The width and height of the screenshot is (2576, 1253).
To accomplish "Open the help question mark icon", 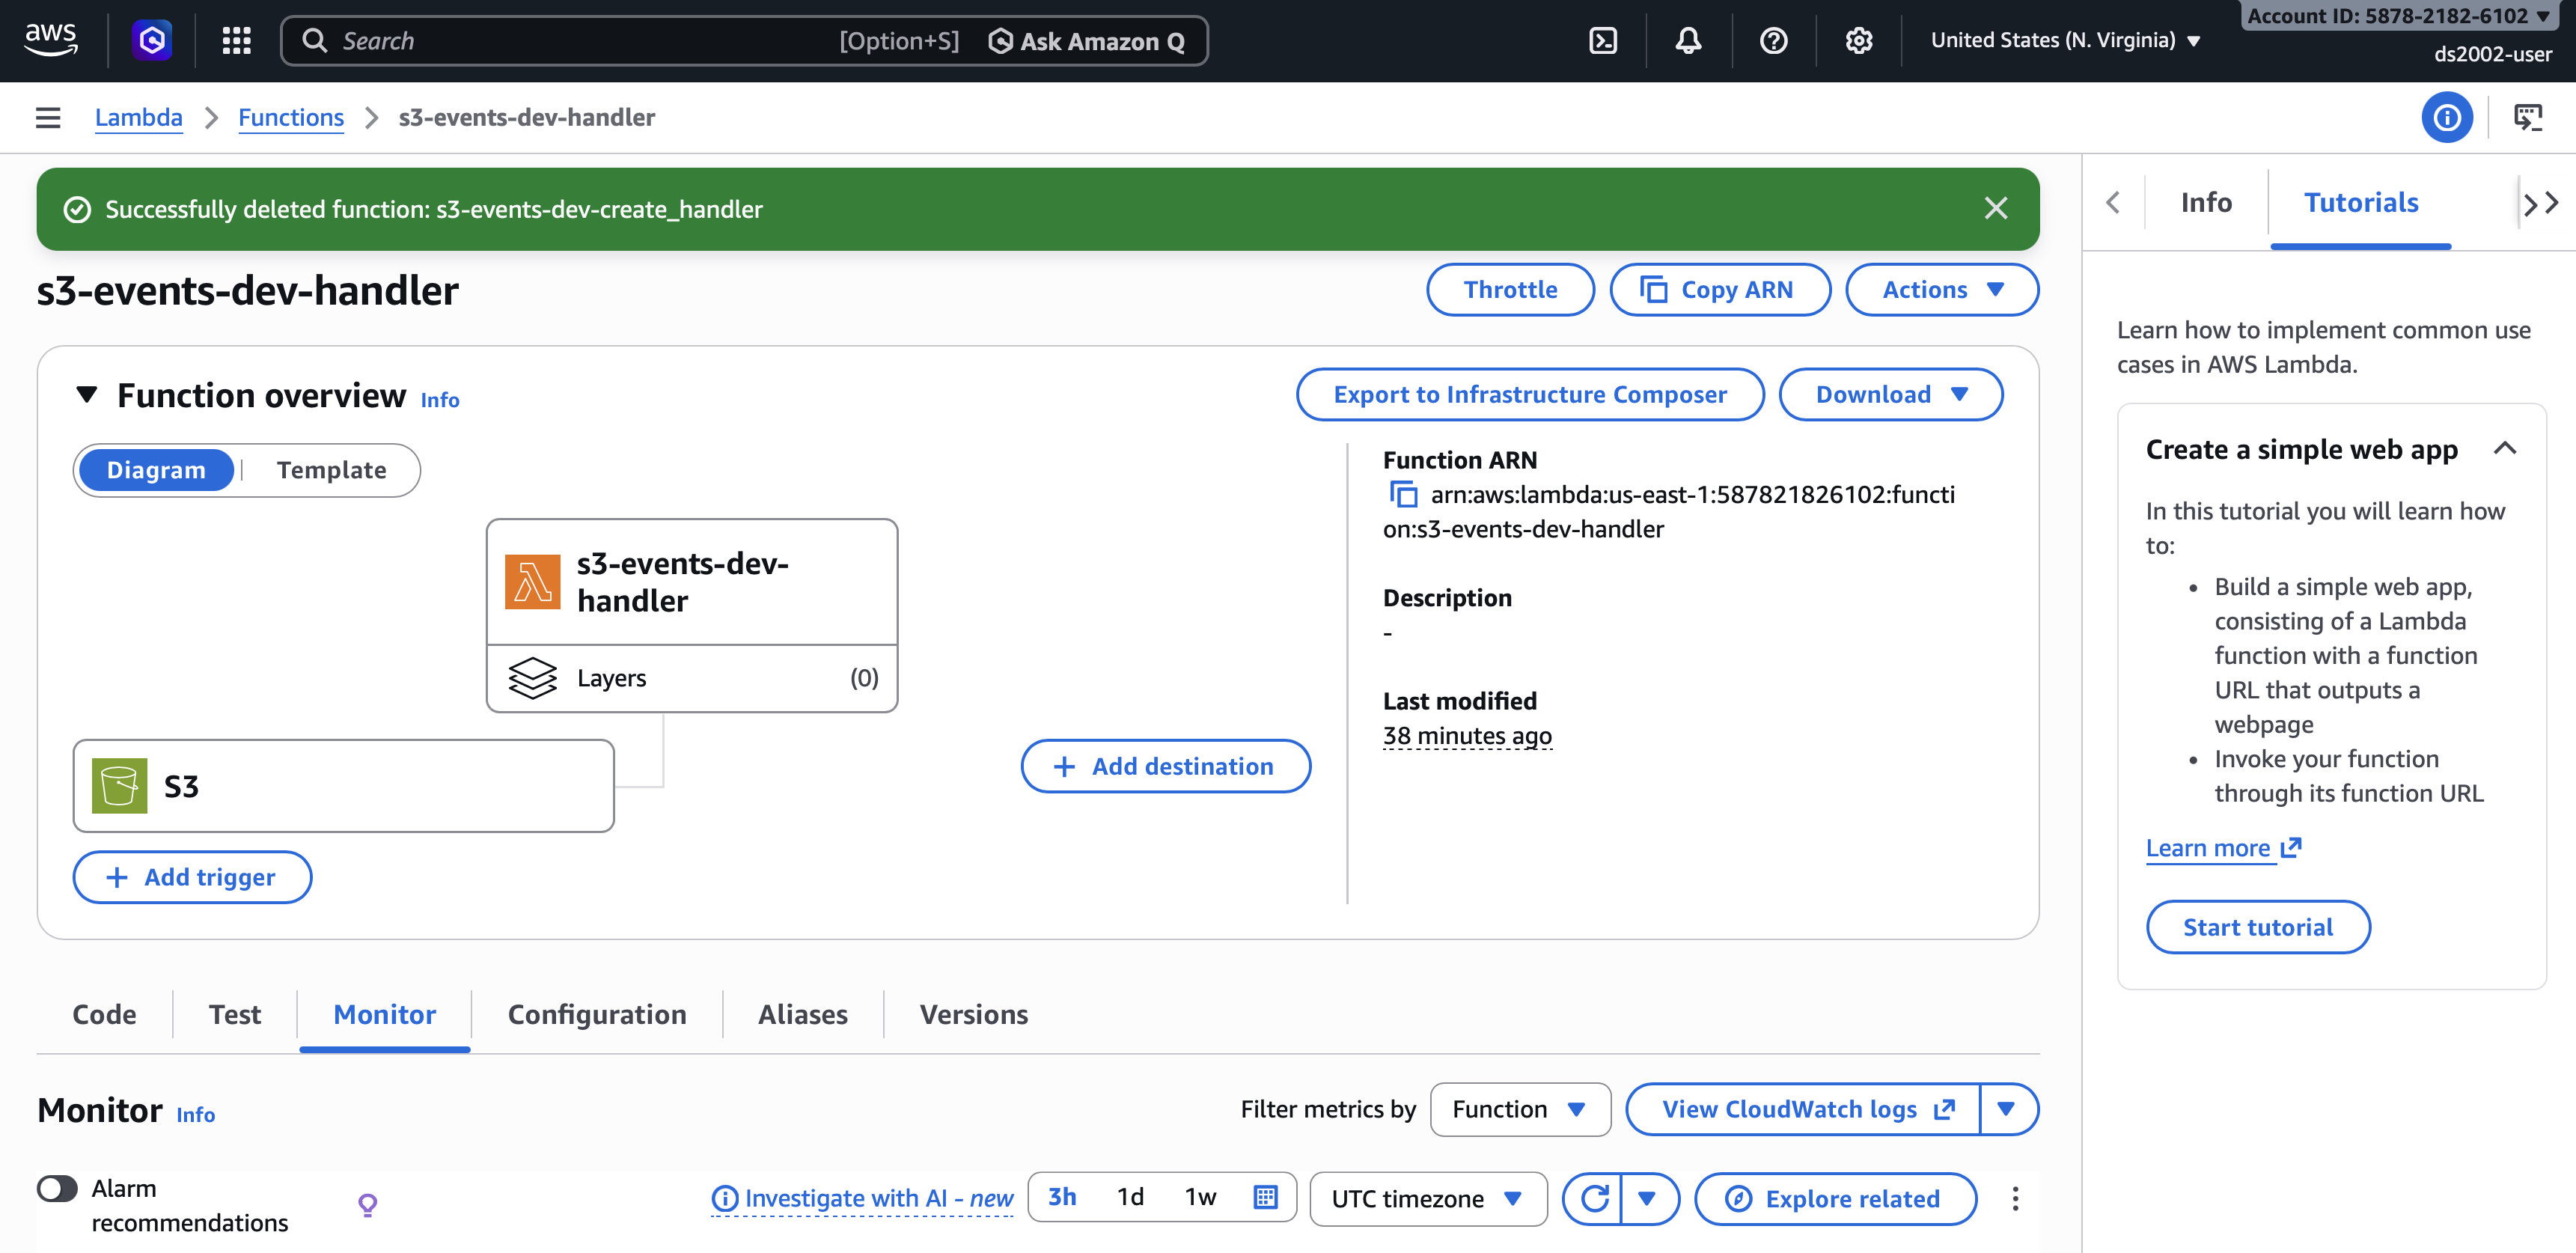I will click(1773, 40).
